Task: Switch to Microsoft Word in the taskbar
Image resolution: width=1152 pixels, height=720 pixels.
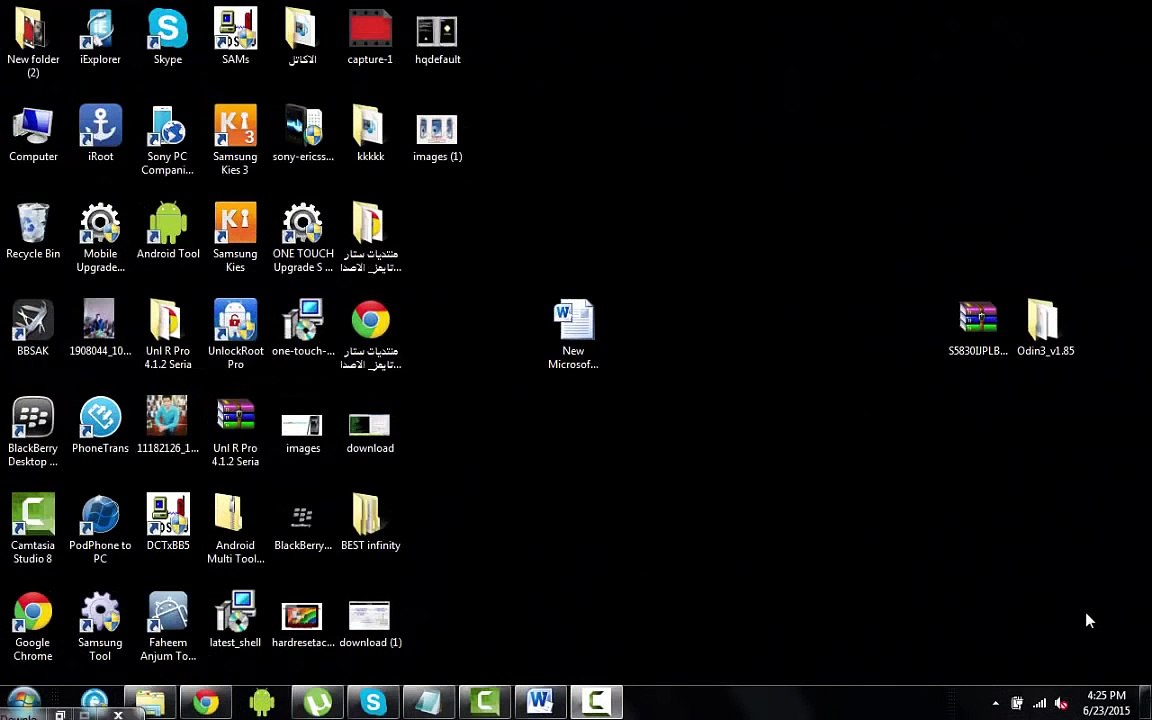Action: pos(540,702)
